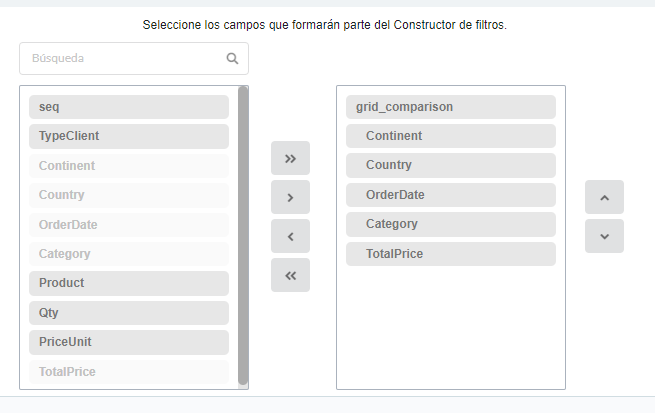The height and width of the screenshot is (413, 655).
Task: Click the move down chevron button
Action: 604,236
